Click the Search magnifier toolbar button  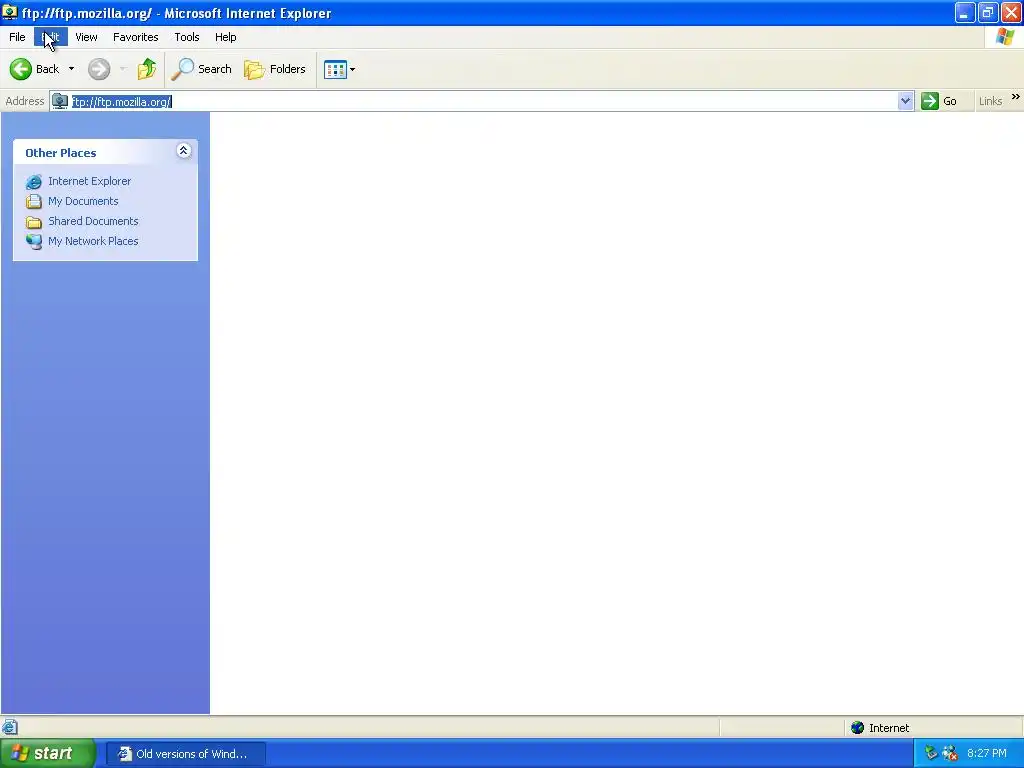pos(201,69)
